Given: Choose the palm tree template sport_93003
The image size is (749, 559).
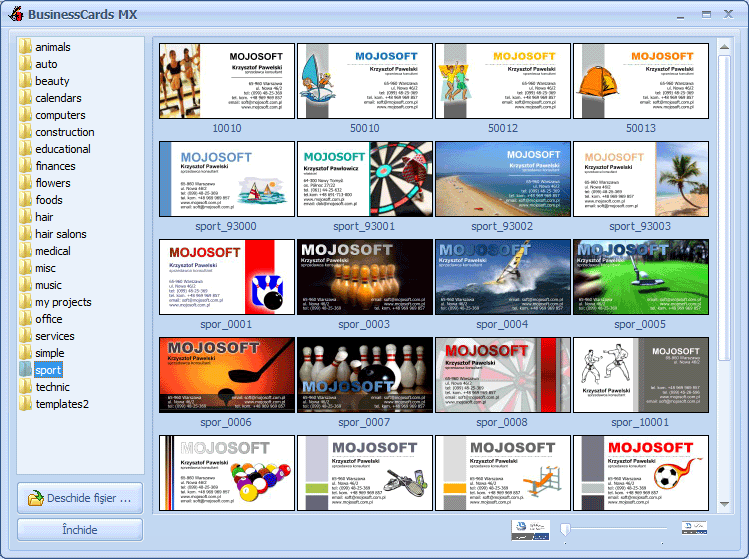Looking at the screenshot, I should pyautogui.click(x=641, y=179).
